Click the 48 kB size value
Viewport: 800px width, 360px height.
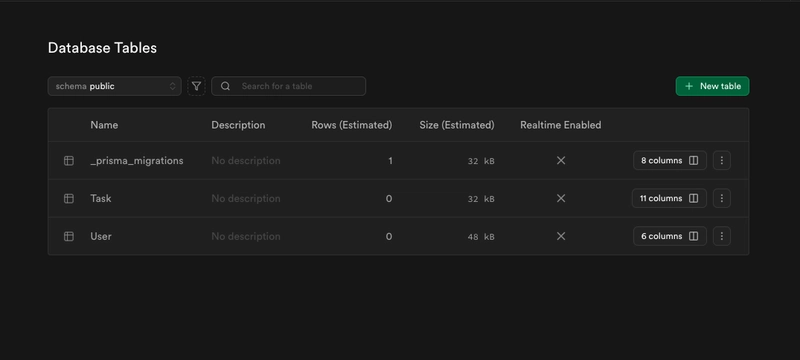coord(481,237)
